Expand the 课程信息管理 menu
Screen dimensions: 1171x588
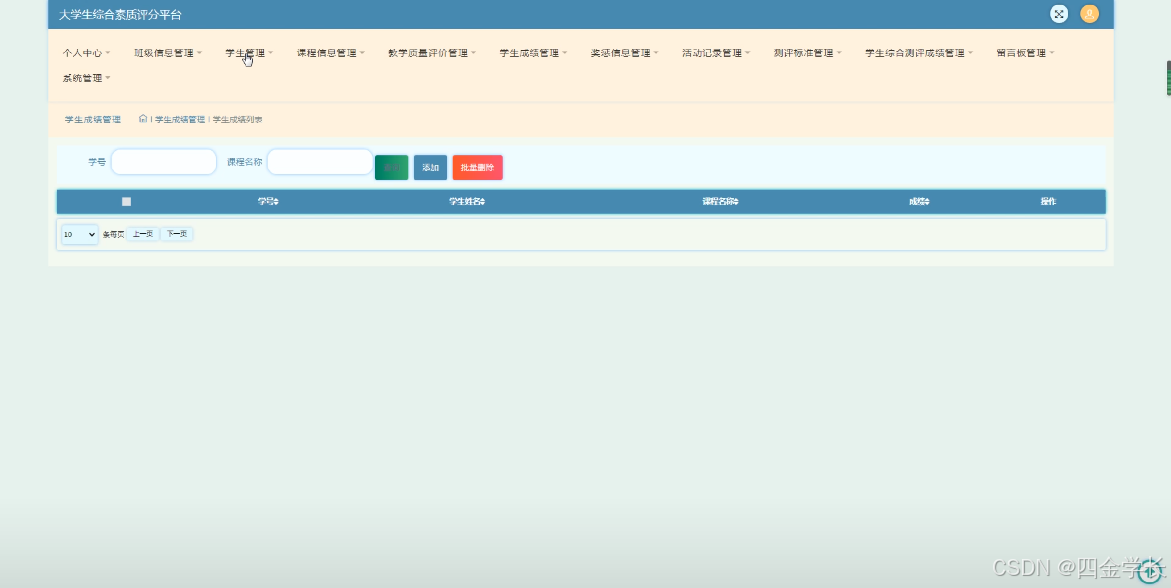pyautogui.click(x=331, y=53)
